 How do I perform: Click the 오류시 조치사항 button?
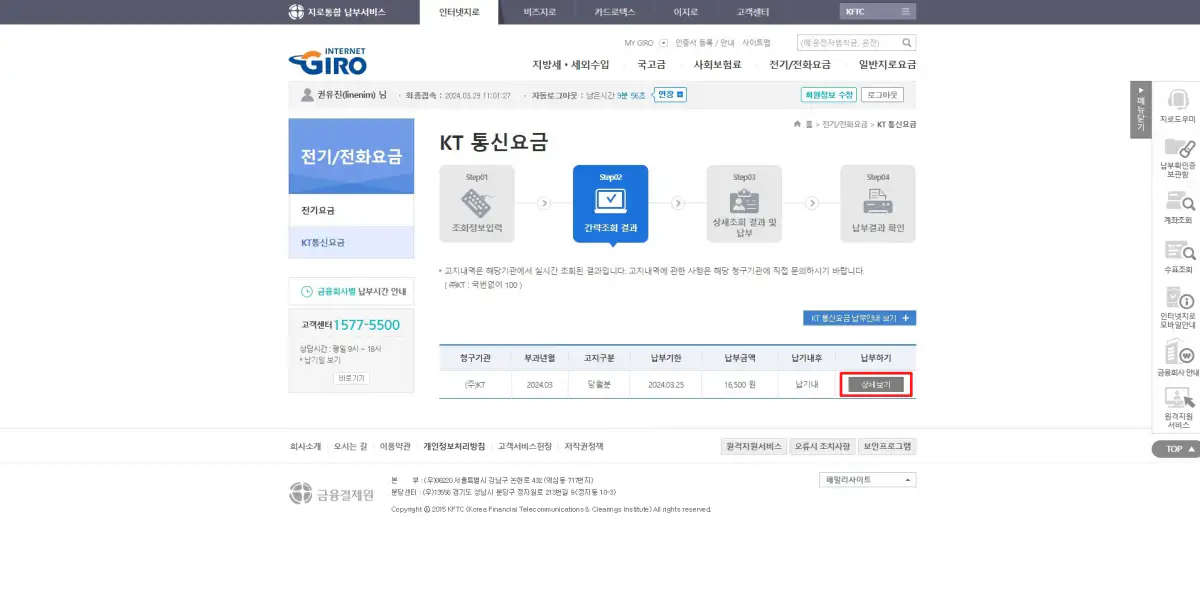pos(823,447)
